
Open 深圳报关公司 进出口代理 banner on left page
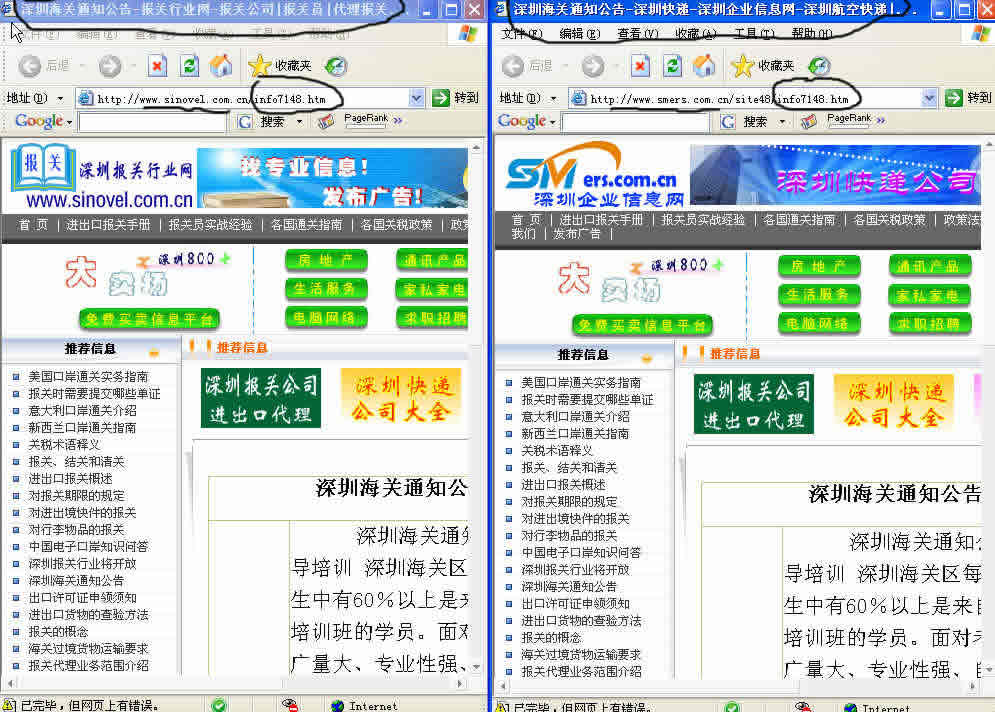(260, 398)
